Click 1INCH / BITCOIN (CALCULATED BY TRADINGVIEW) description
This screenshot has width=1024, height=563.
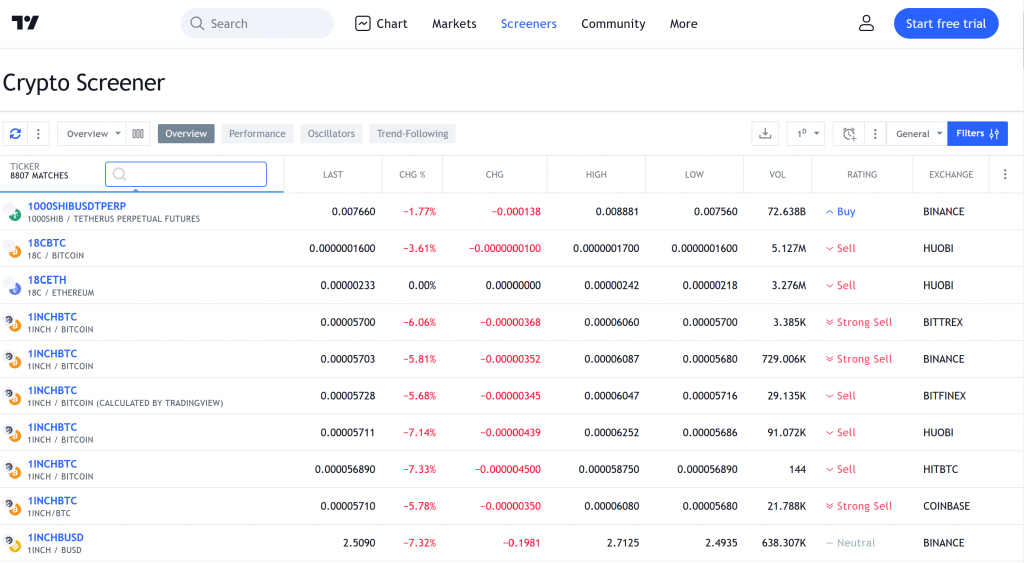125,403
